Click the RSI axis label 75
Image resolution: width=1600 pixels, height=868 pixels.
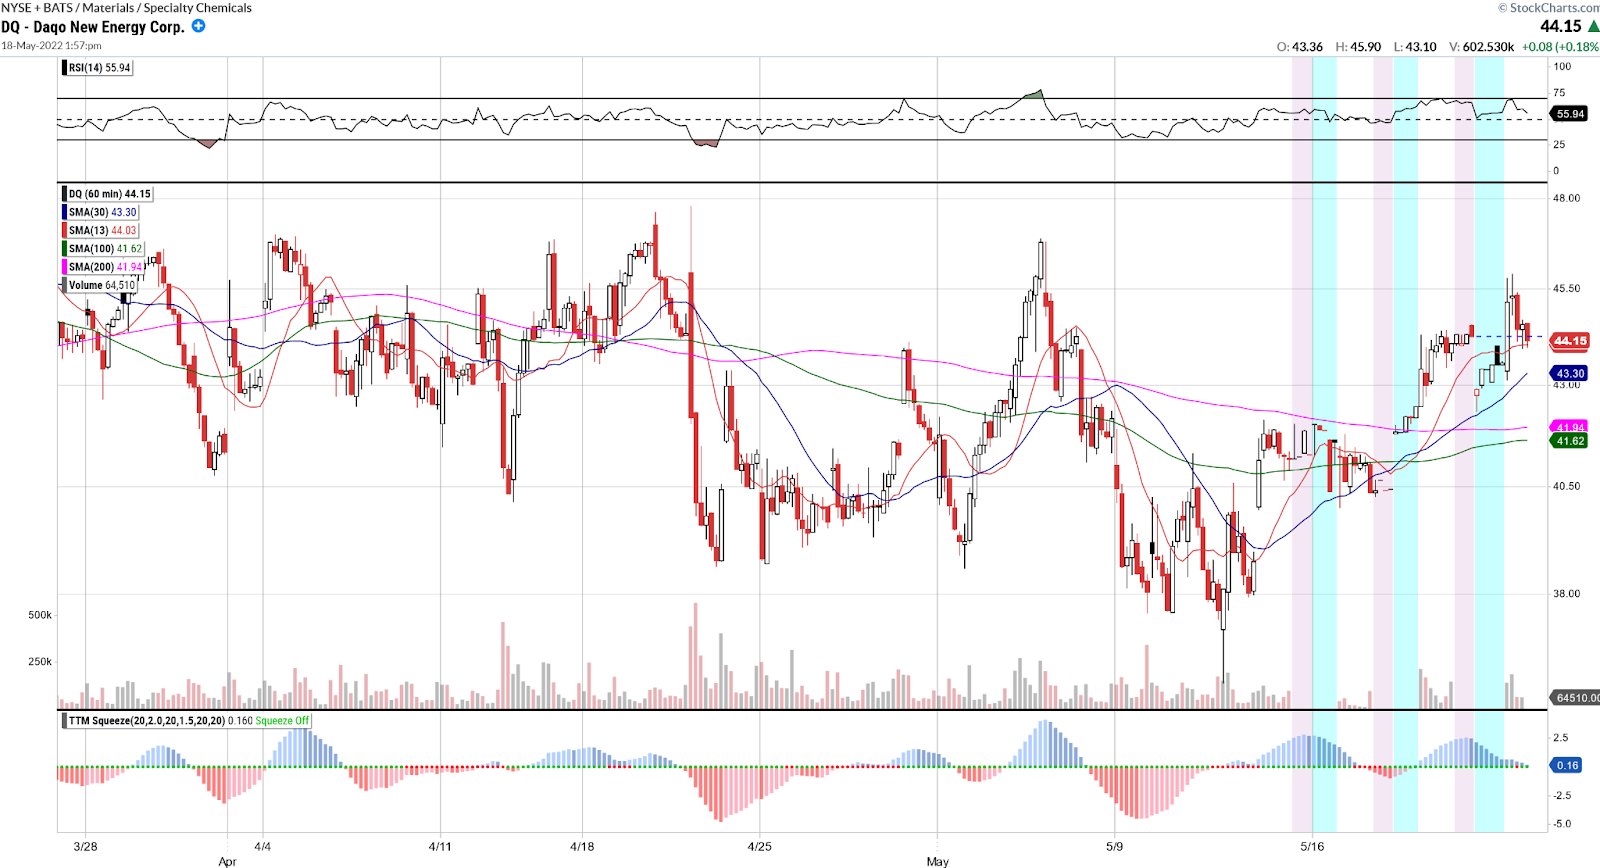[x=1559, y=93]
